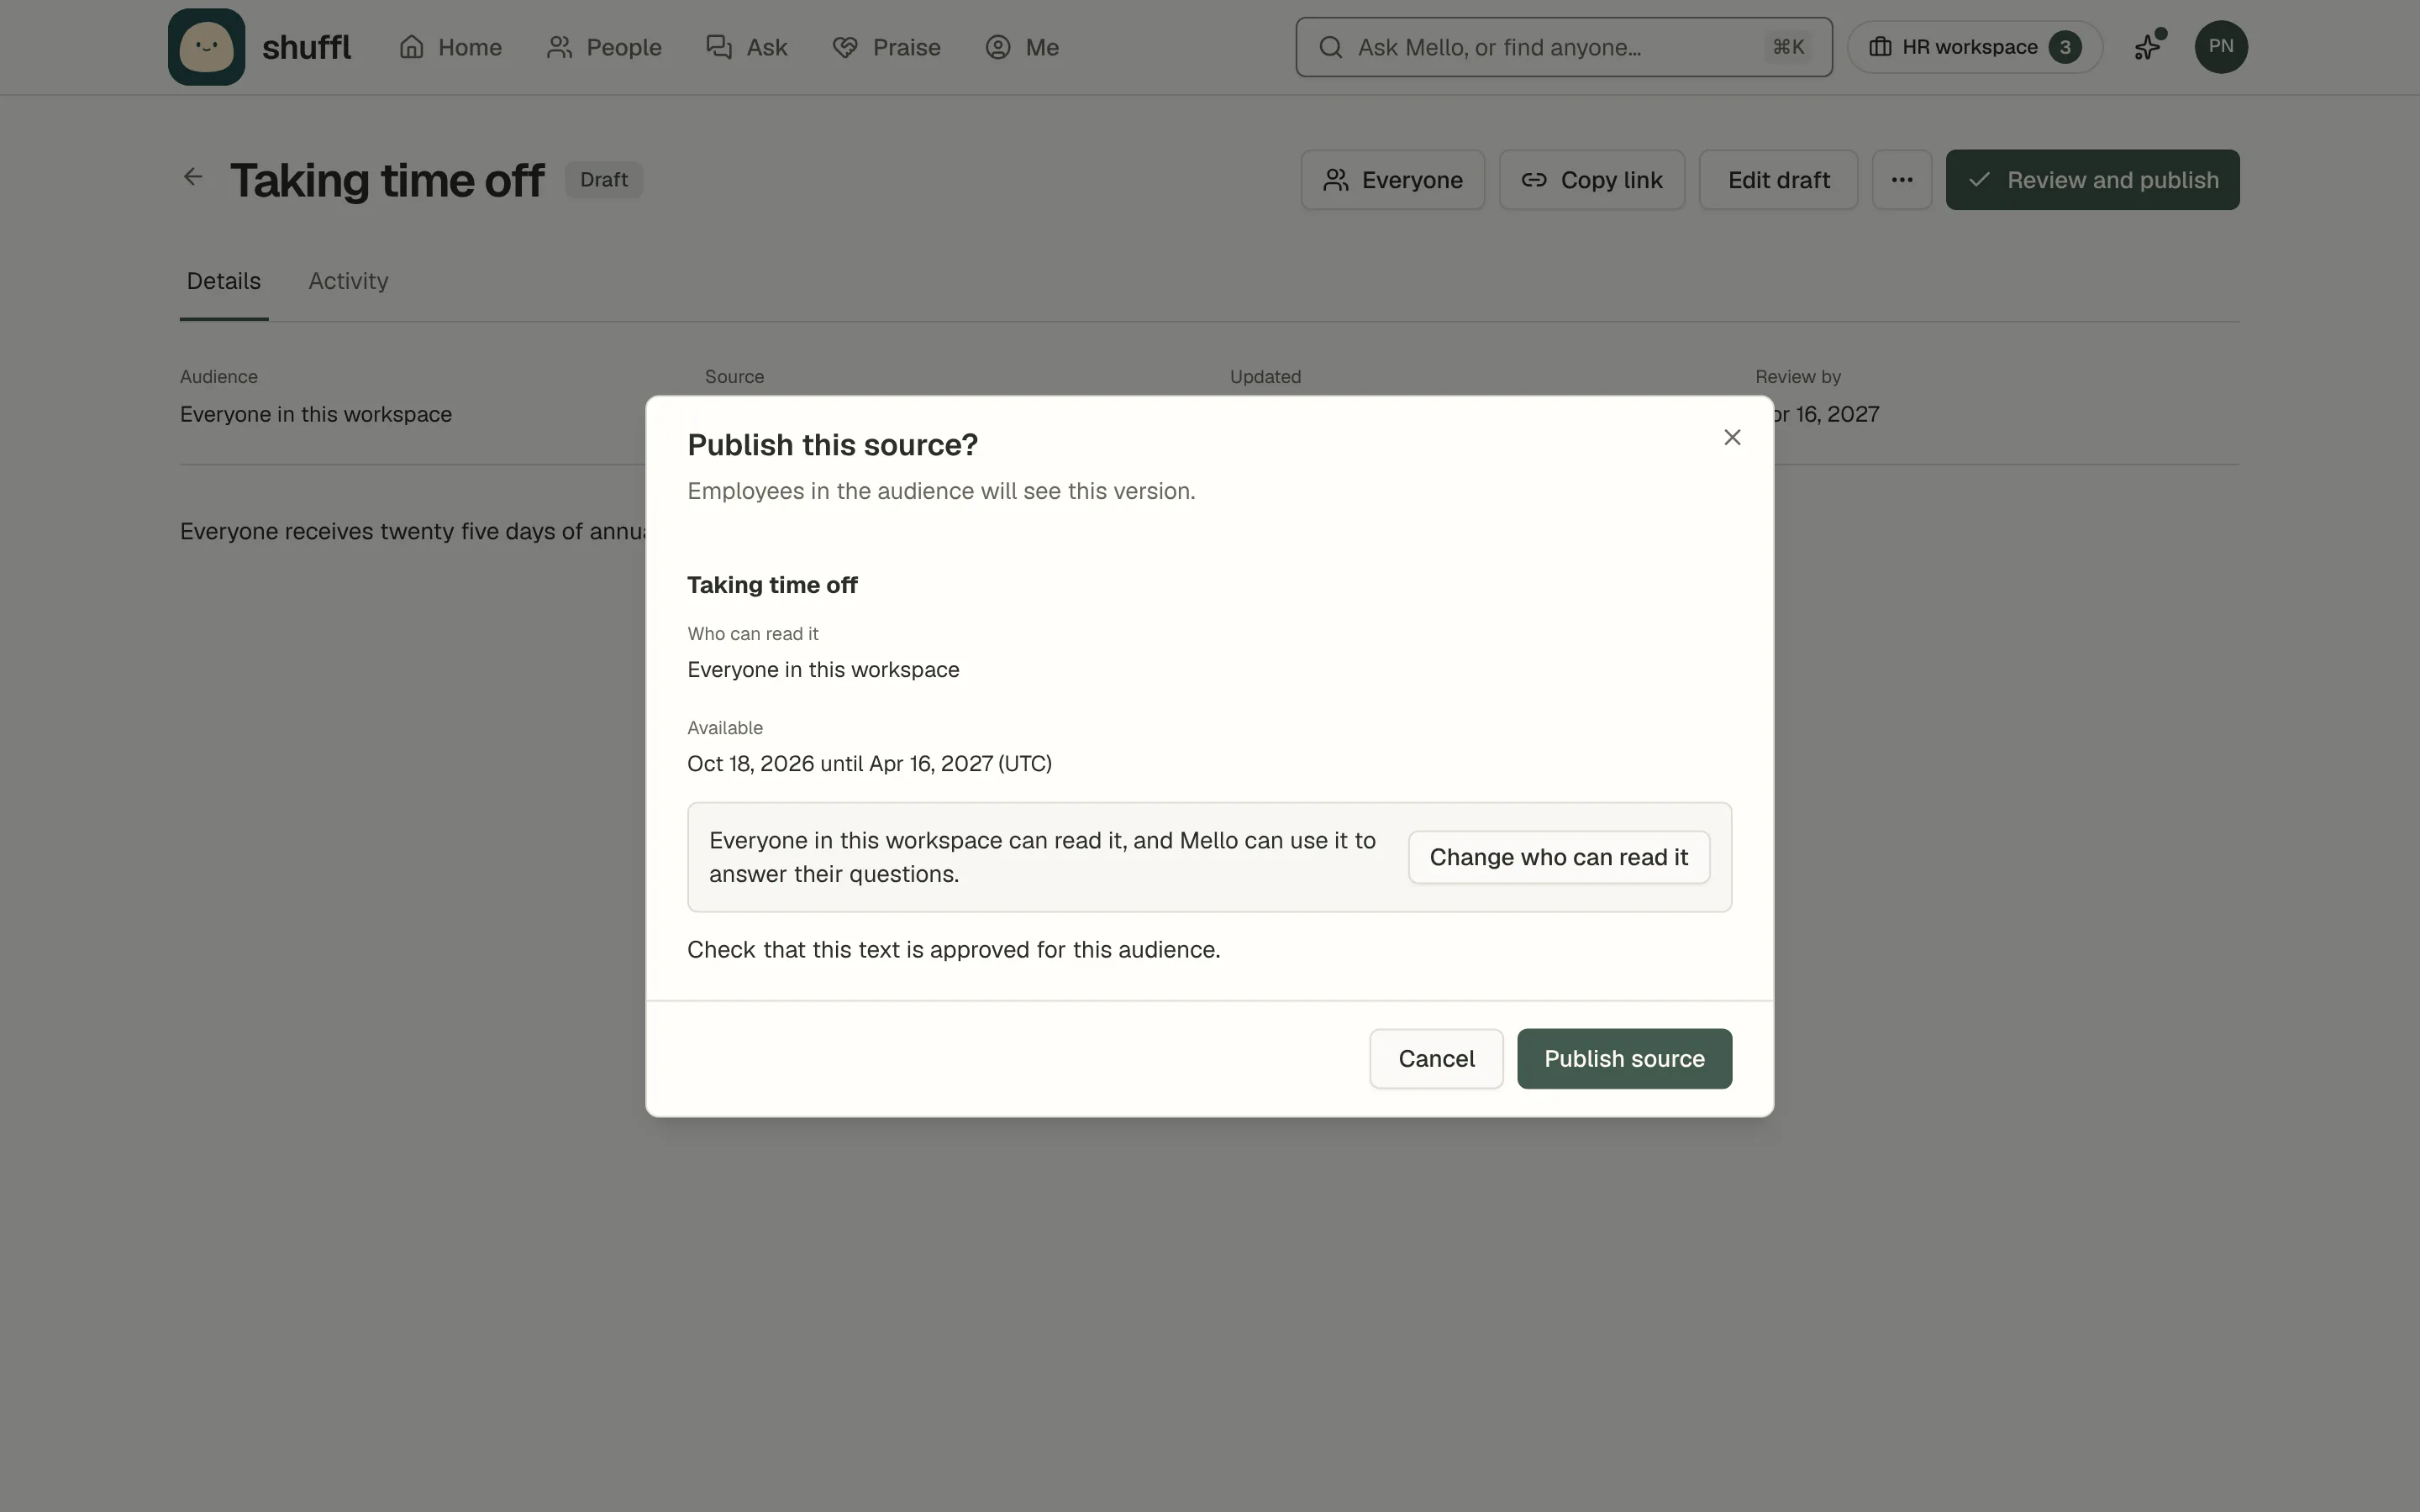Open the Praise page
This screenshot has width=2420, height=1512.
coord(886,47)
